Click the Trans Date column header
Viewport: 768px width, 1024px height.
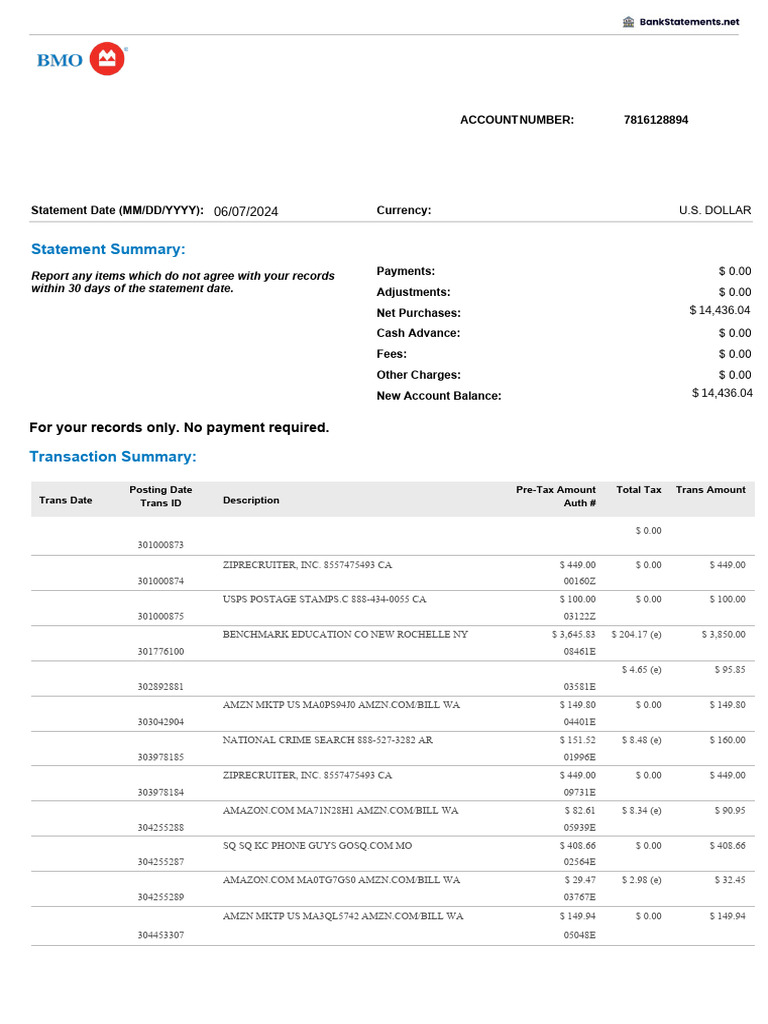coord(65,500)
